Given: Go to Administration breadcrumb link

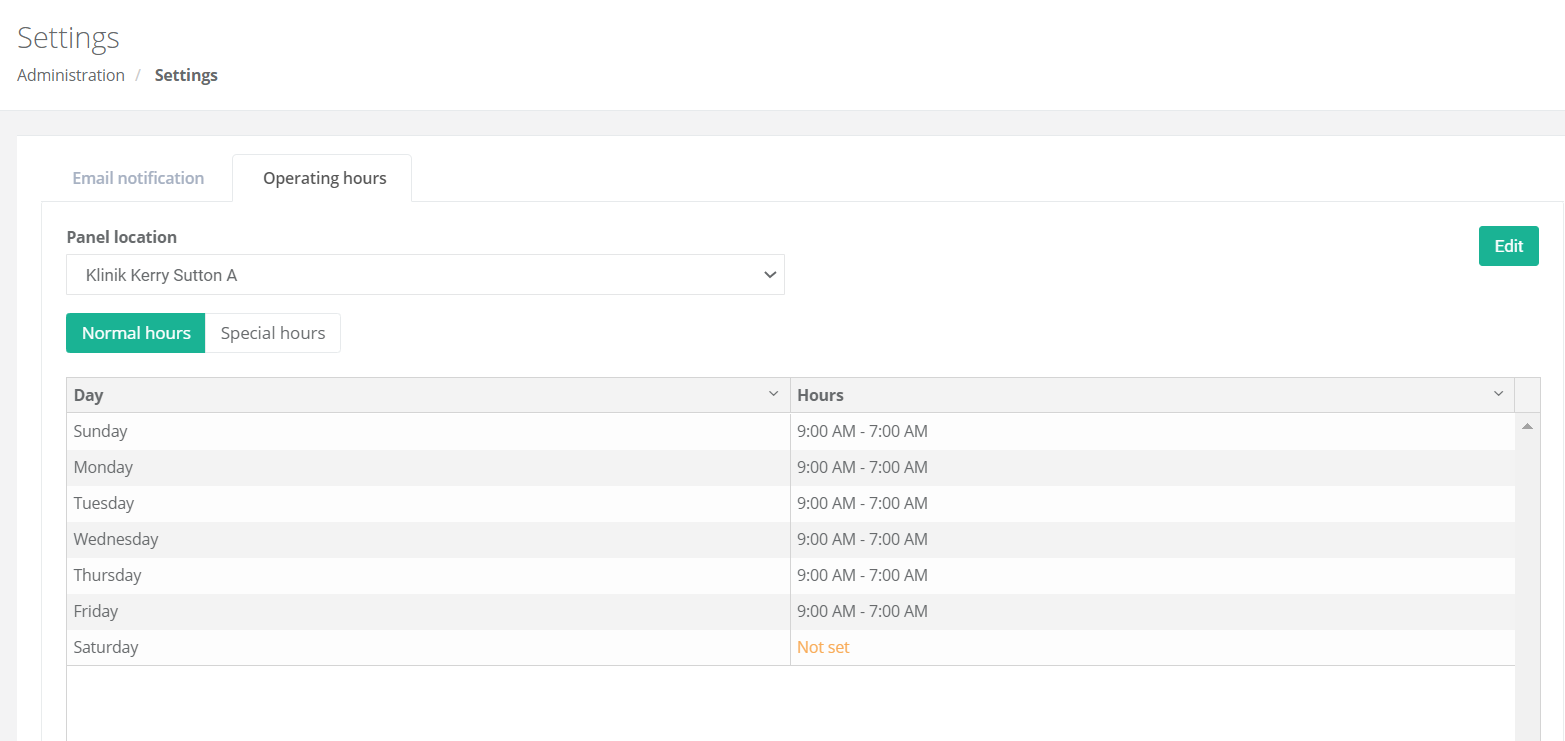Looking at the screenshot, I should [x=71, y=75].
